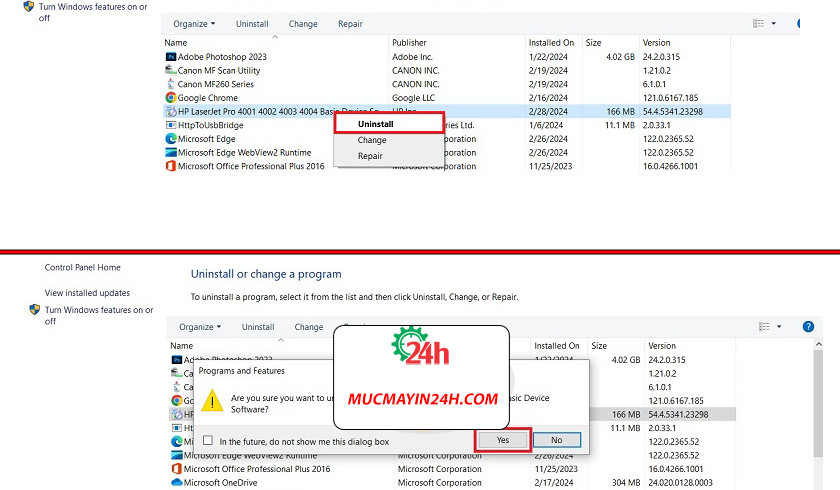Viewport: 840px width, 490px height.
Task: Open Control Panel Home link
Action: pyautogui.click(x=82, y=267)
